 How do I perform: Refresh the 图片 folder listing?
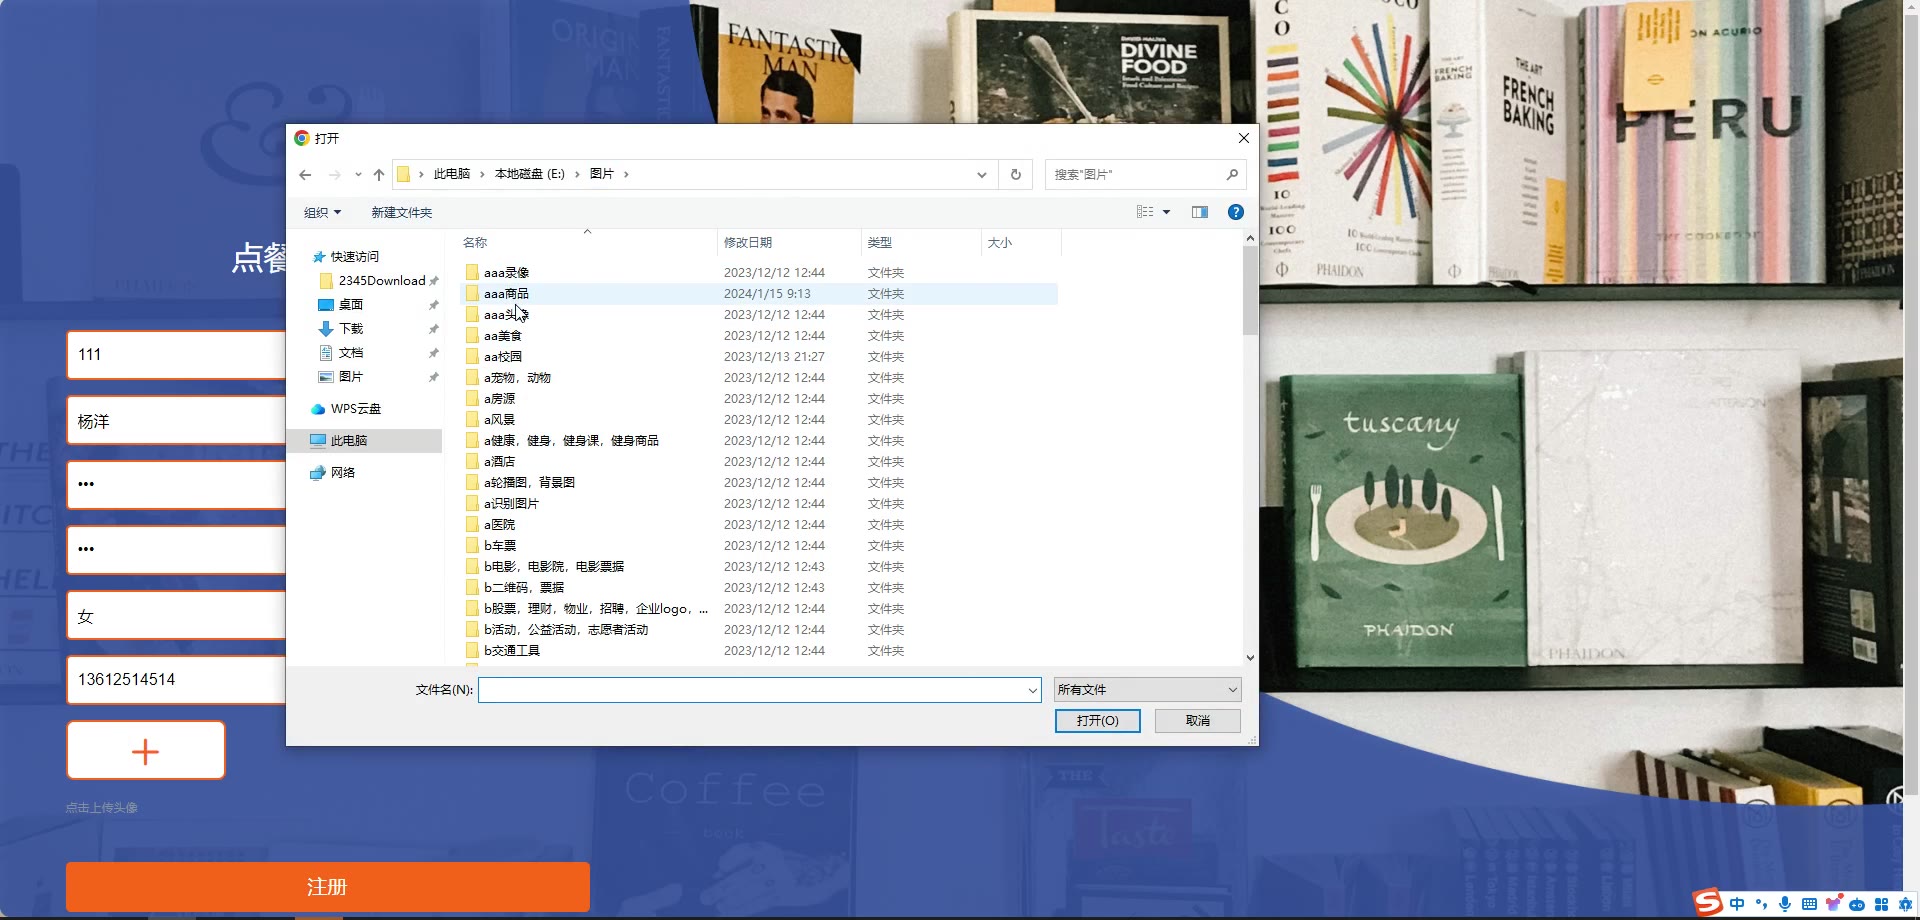(1015, 174)
